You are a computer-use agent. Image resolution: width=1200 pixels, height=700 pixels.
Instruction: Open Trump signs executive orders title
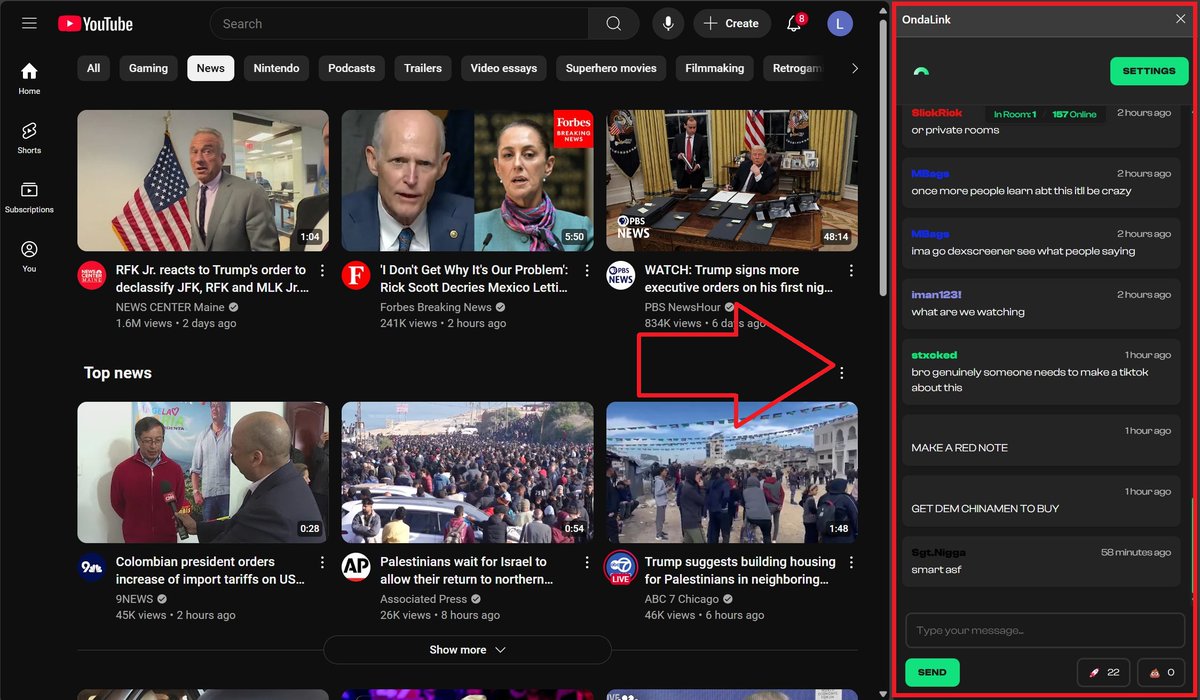[739, 279]
